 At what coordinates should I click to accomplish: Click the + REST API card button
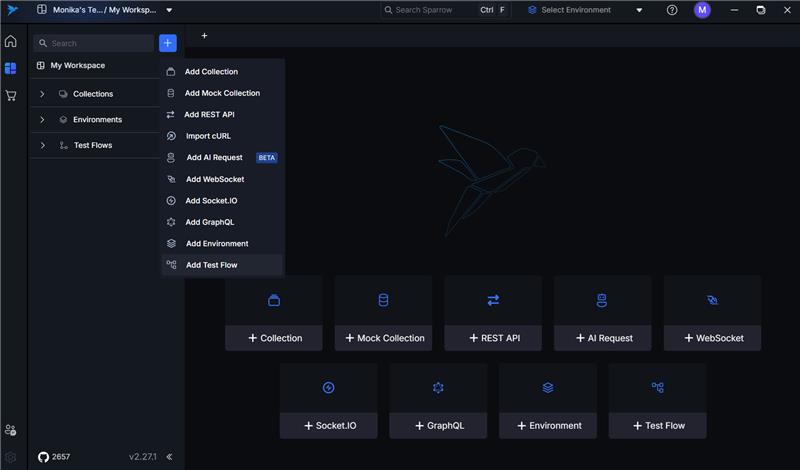pyautogui.click(x=493, y=338)
